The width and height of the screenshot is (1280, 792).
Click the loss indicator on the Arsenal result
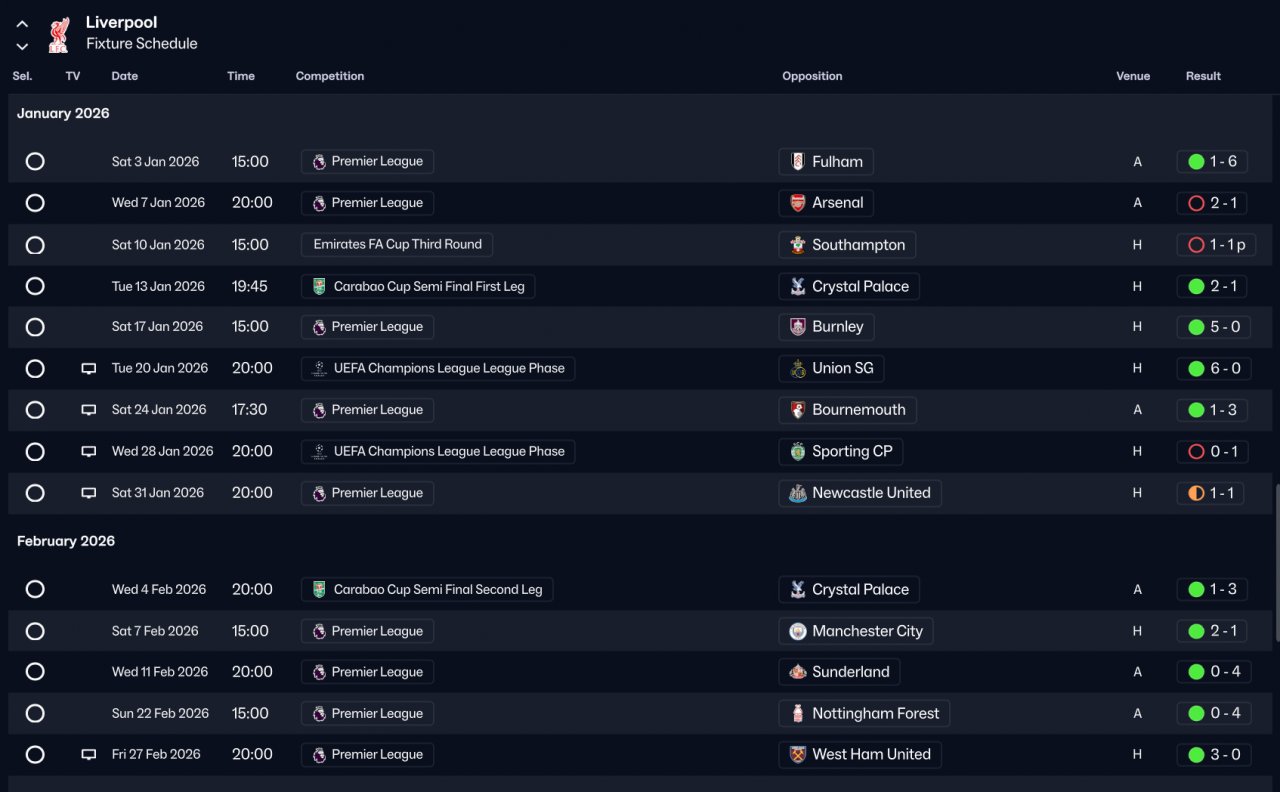[1196, 203]
